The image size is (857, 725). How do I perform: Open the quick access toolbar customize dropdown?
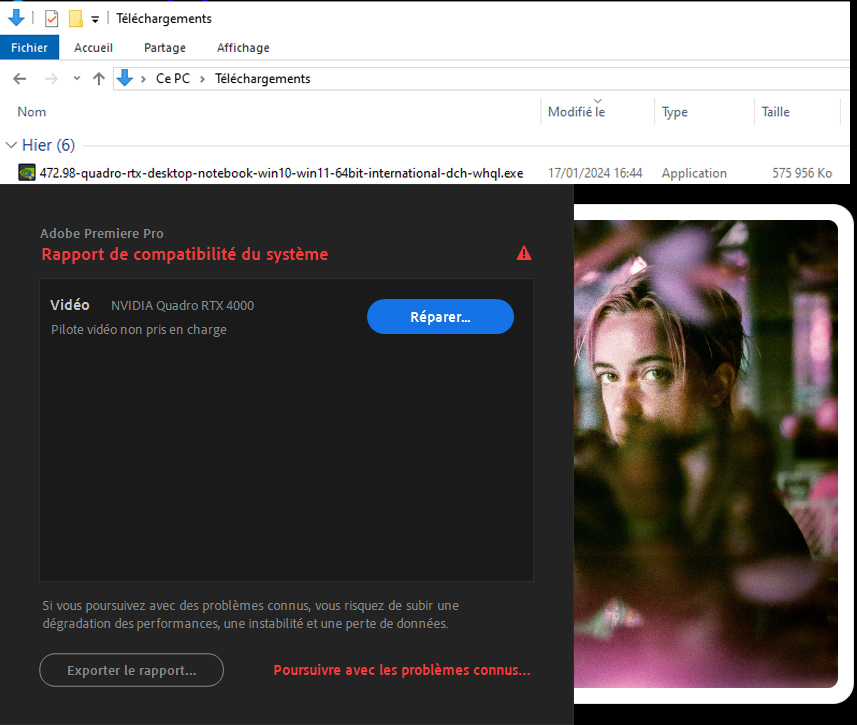[95, 20]
